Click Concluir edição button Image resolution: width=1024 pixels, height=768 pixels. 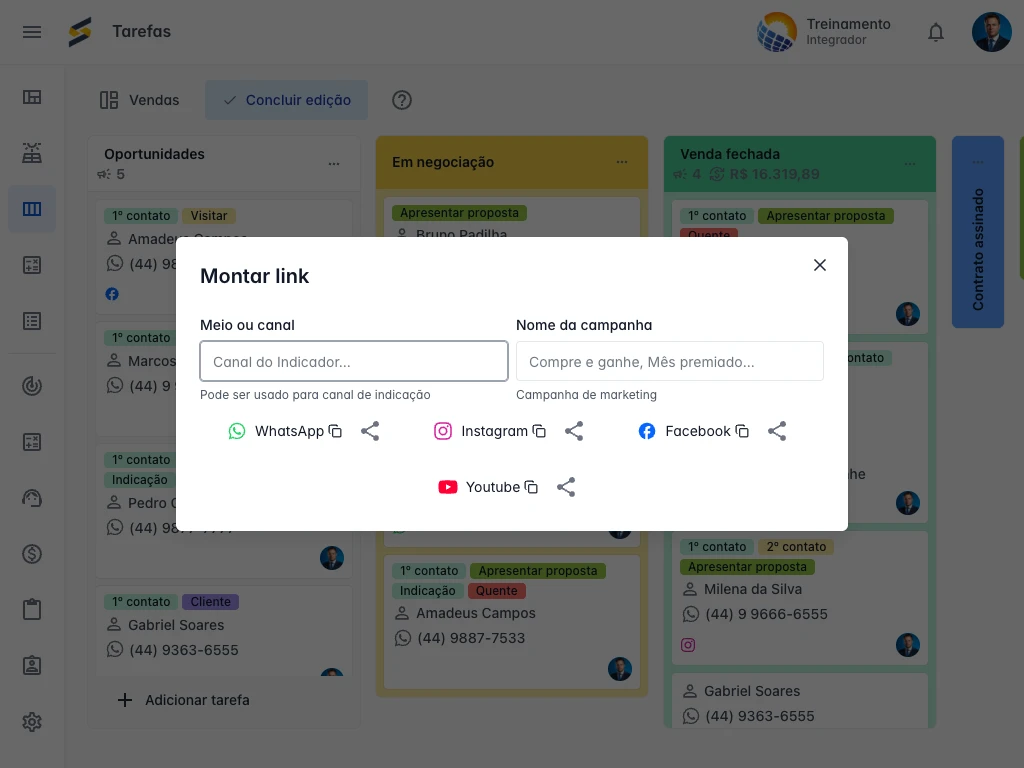[286, 100]
